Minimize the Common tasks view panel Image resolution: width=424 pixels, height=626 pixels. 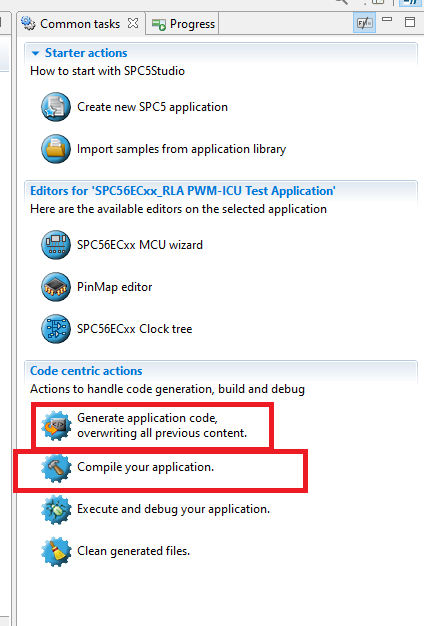click(387, 20)
